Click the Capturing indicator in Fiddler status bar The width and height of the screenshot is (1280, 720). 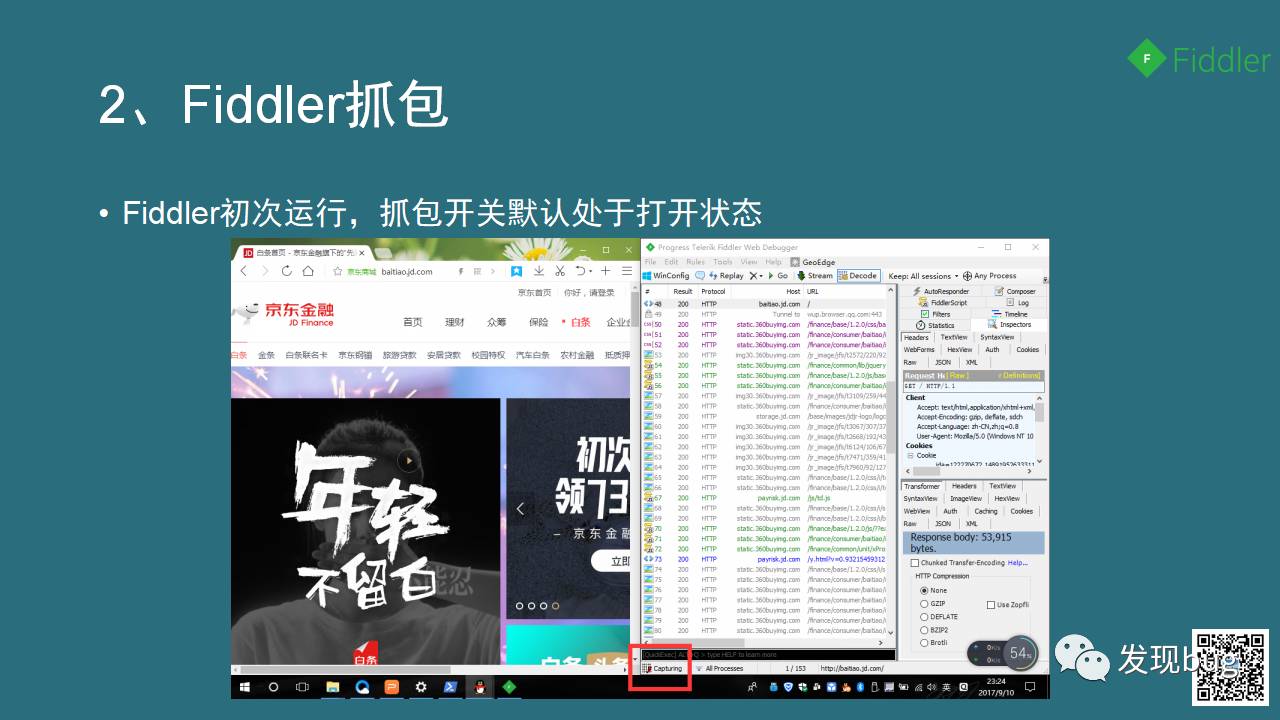(x=663, y=668)
